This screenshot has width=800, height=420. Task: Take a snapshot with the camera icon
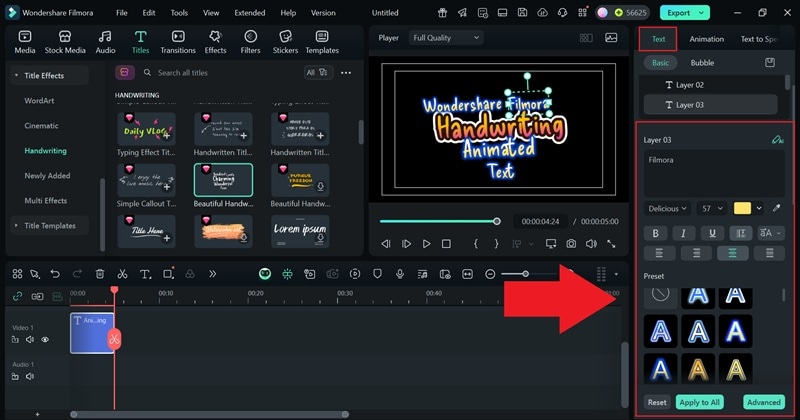(571, 244)
